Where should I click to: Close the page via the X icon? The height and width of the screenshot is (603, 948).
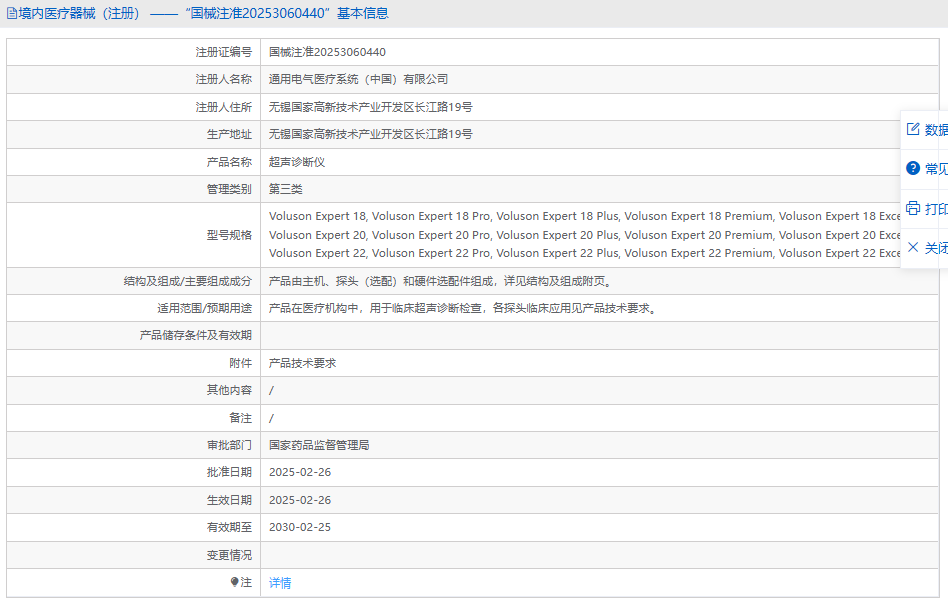coord(913,247)
